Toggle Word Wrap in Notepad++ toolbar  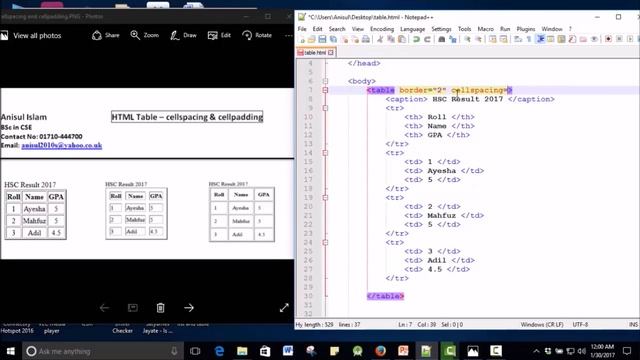pos(518,40)
